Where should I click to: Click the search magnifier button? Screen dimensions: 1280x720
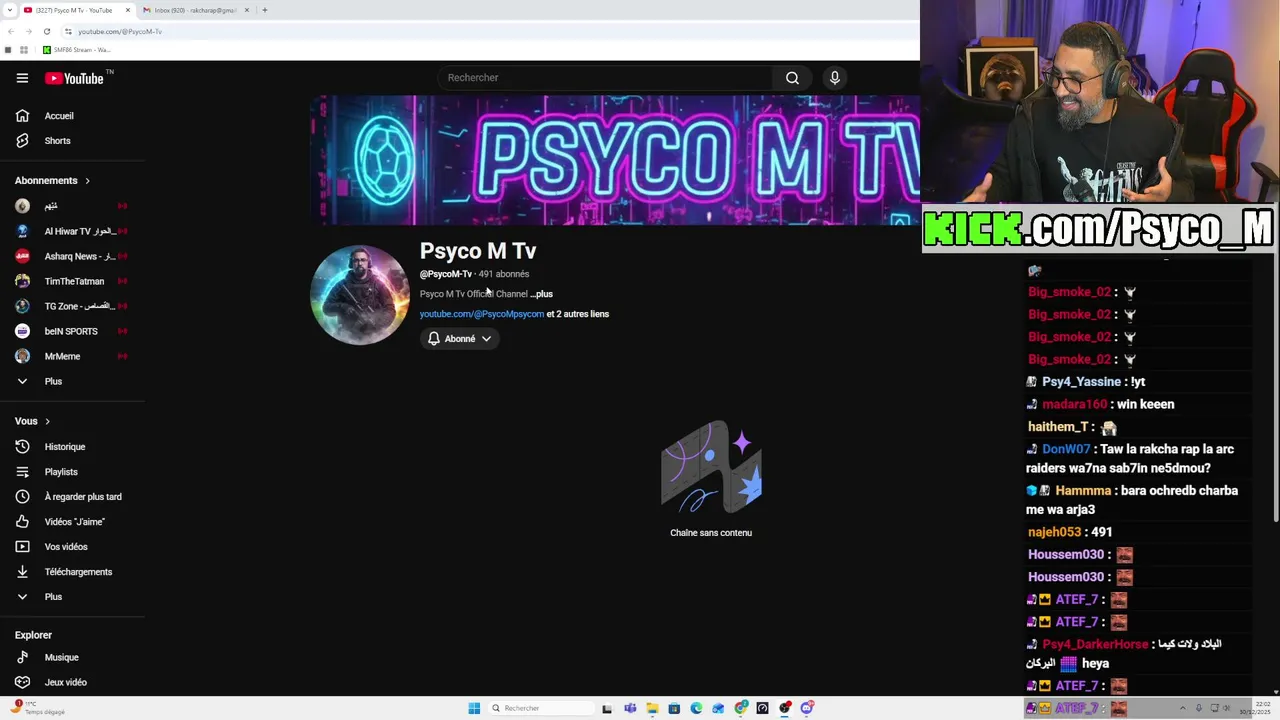792,78
